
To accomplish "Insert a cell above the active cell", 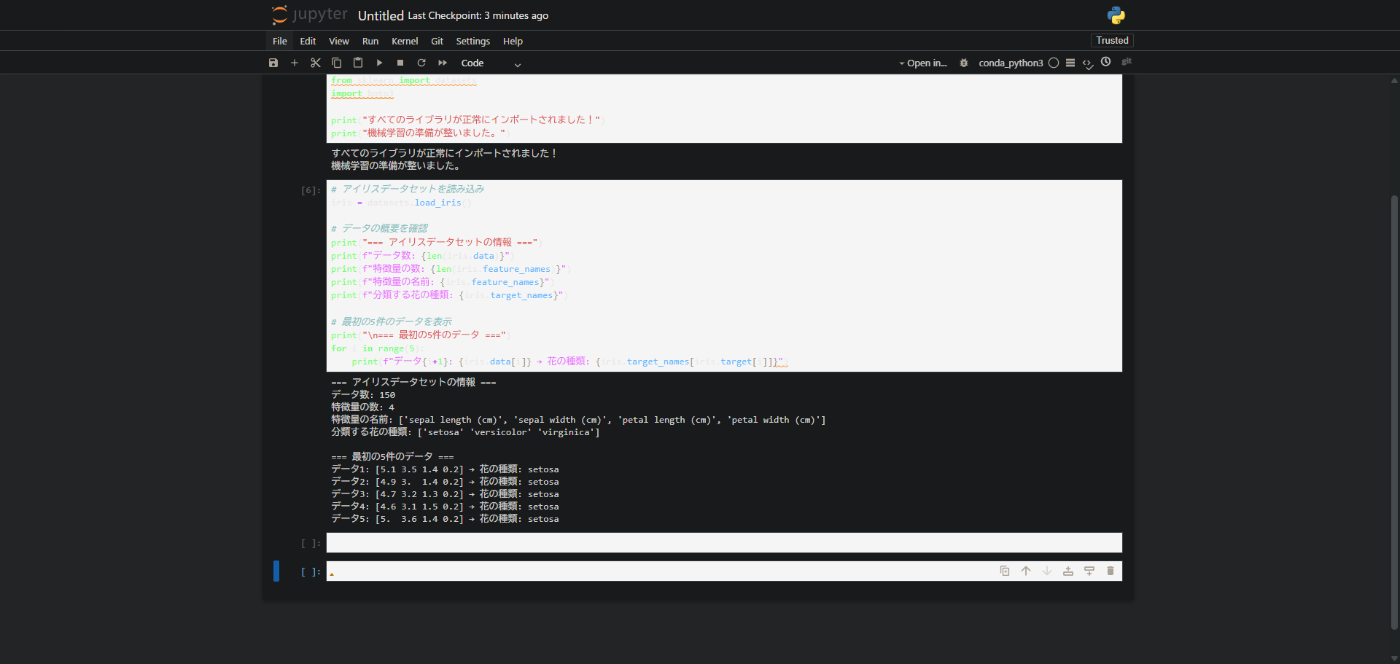I will [x=1068, y=571].
